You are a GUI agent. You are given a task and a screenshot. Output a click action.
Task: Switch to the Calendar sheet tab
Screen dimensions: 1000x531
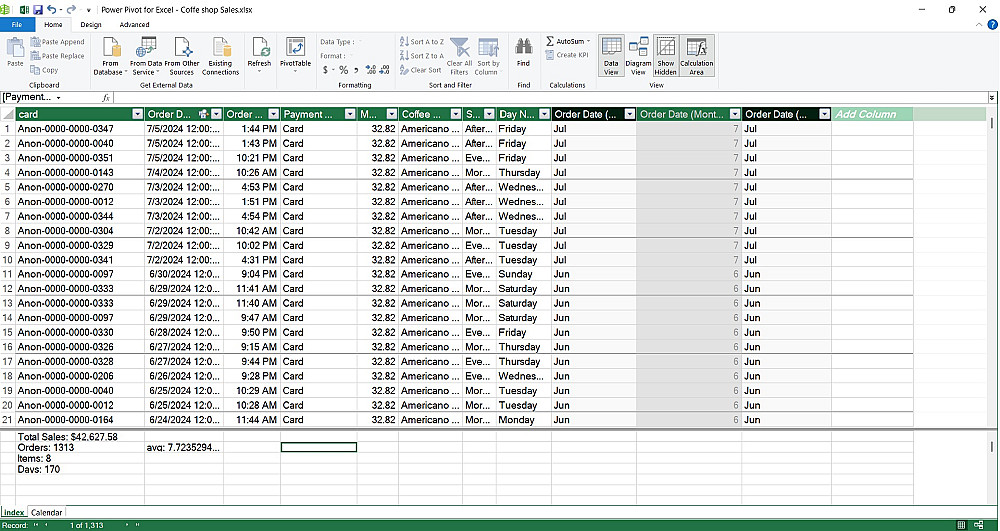coord(47,512)
